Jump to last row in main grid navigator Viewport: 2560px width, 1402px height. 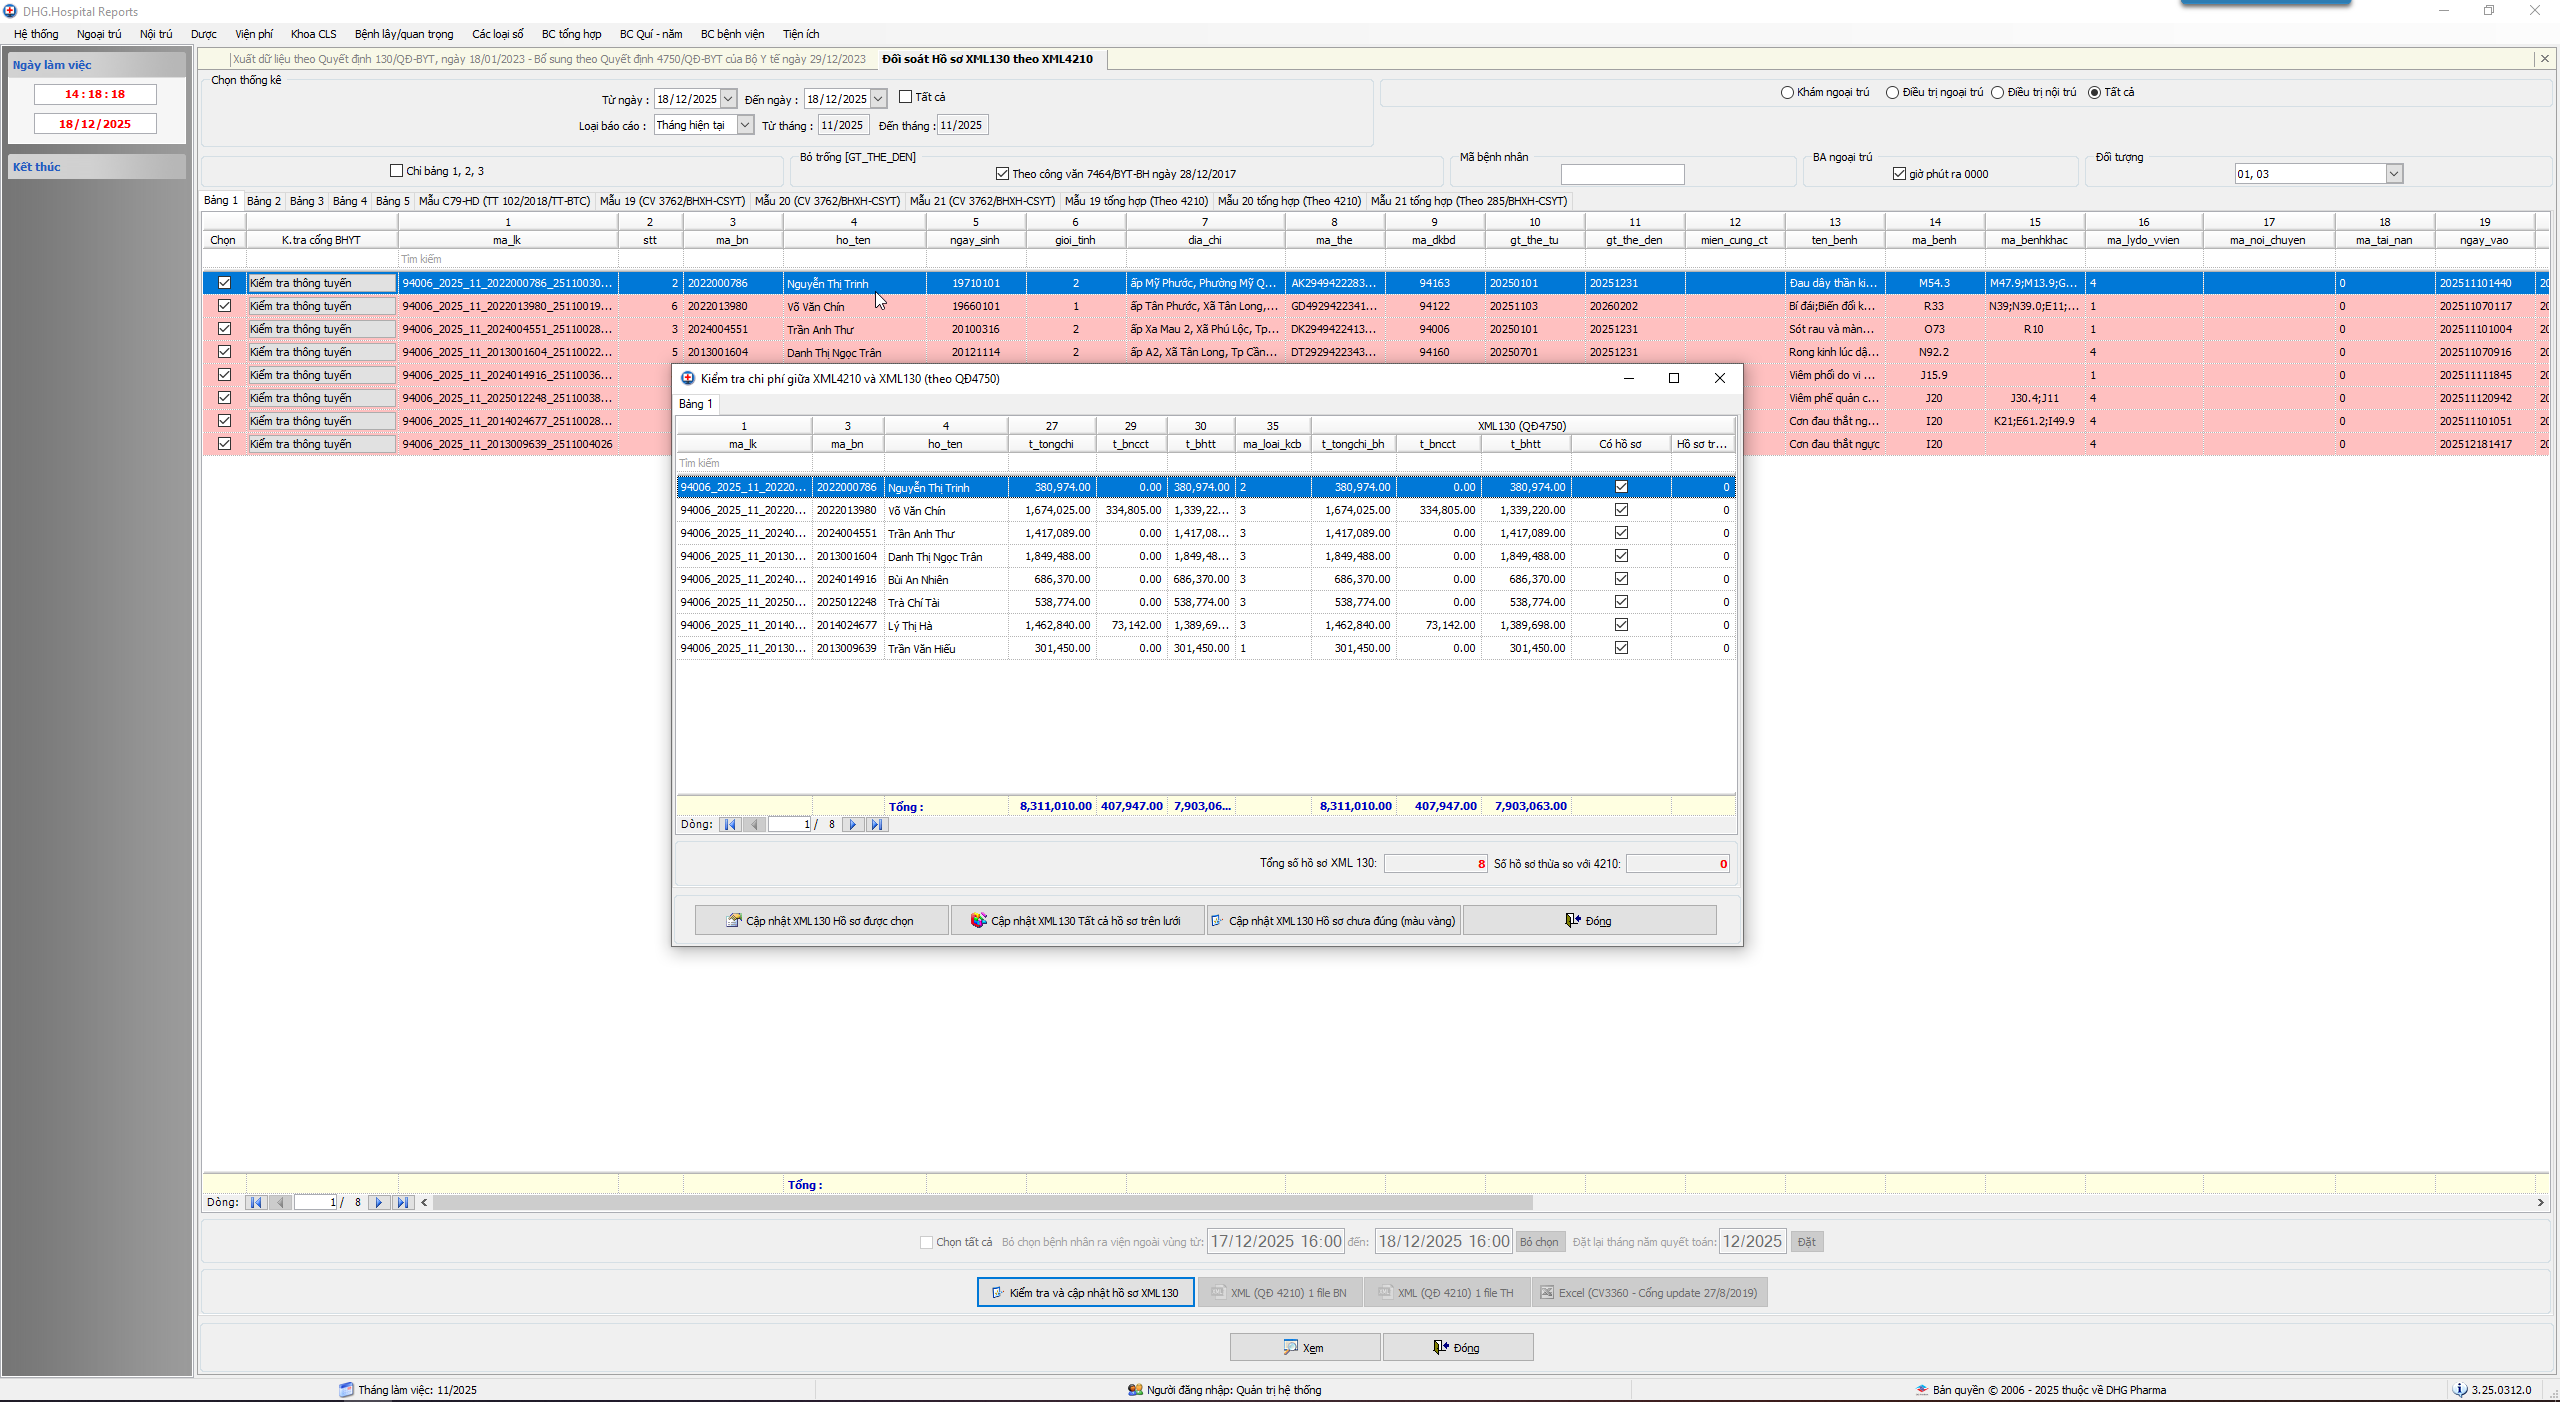(402, 1203)
